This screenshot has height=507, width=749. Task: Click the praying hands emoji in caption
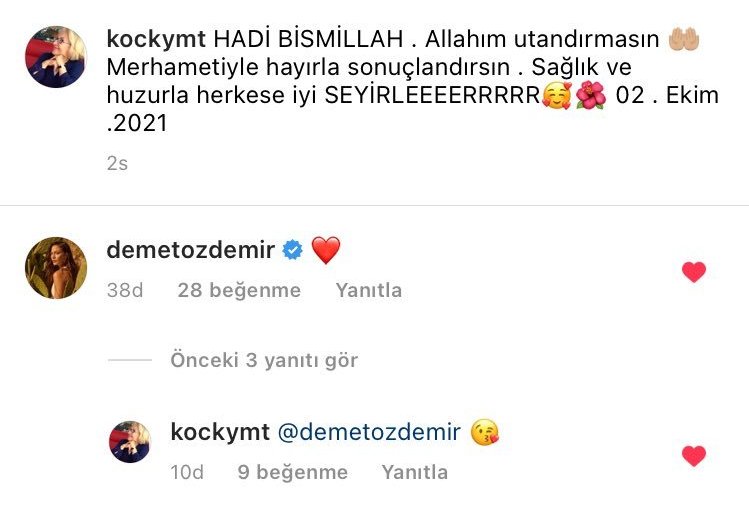(684, 39)
